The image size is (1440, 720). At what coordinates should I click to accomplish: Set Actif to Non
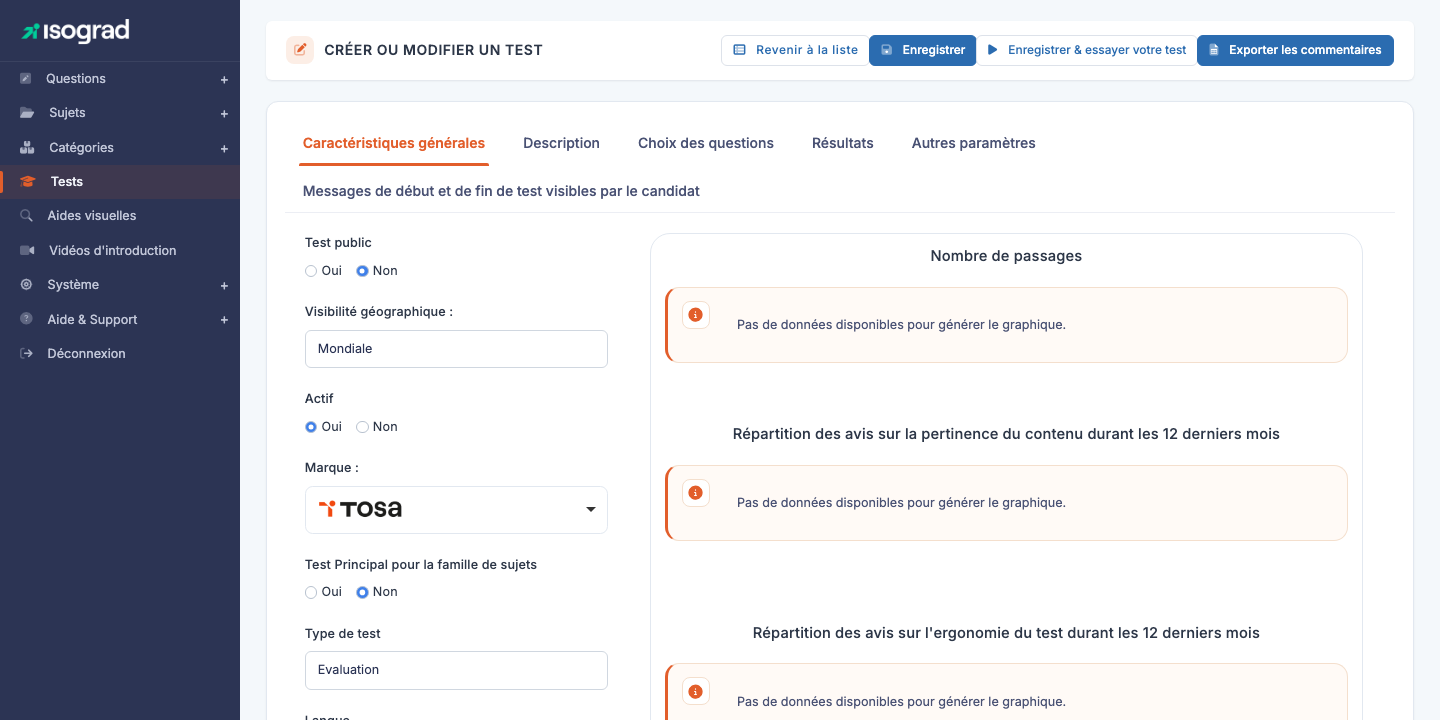point(362,427)
